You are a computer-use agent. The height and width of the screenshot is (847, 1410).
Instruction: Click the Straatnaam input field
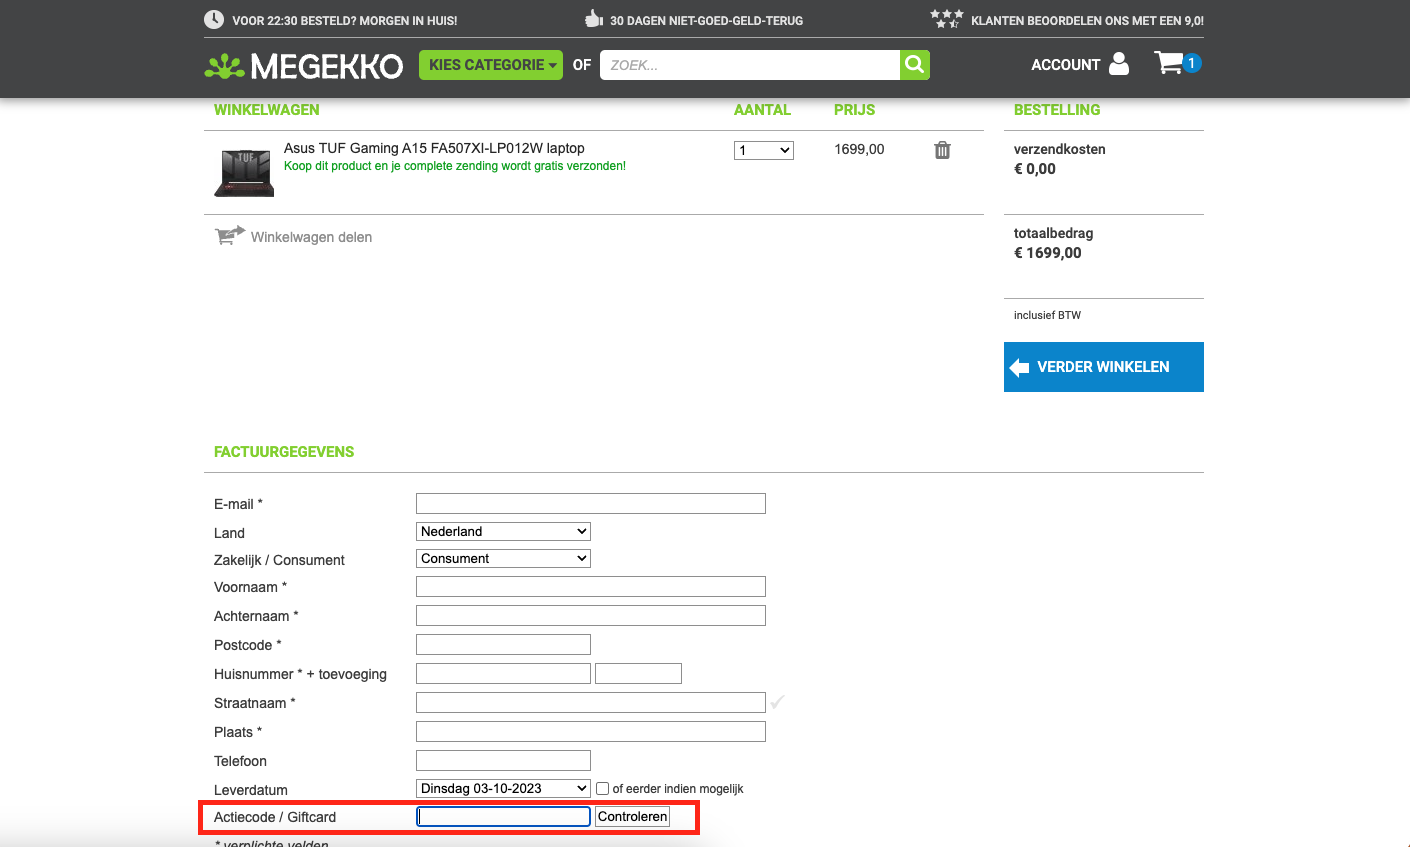(591, 702)
